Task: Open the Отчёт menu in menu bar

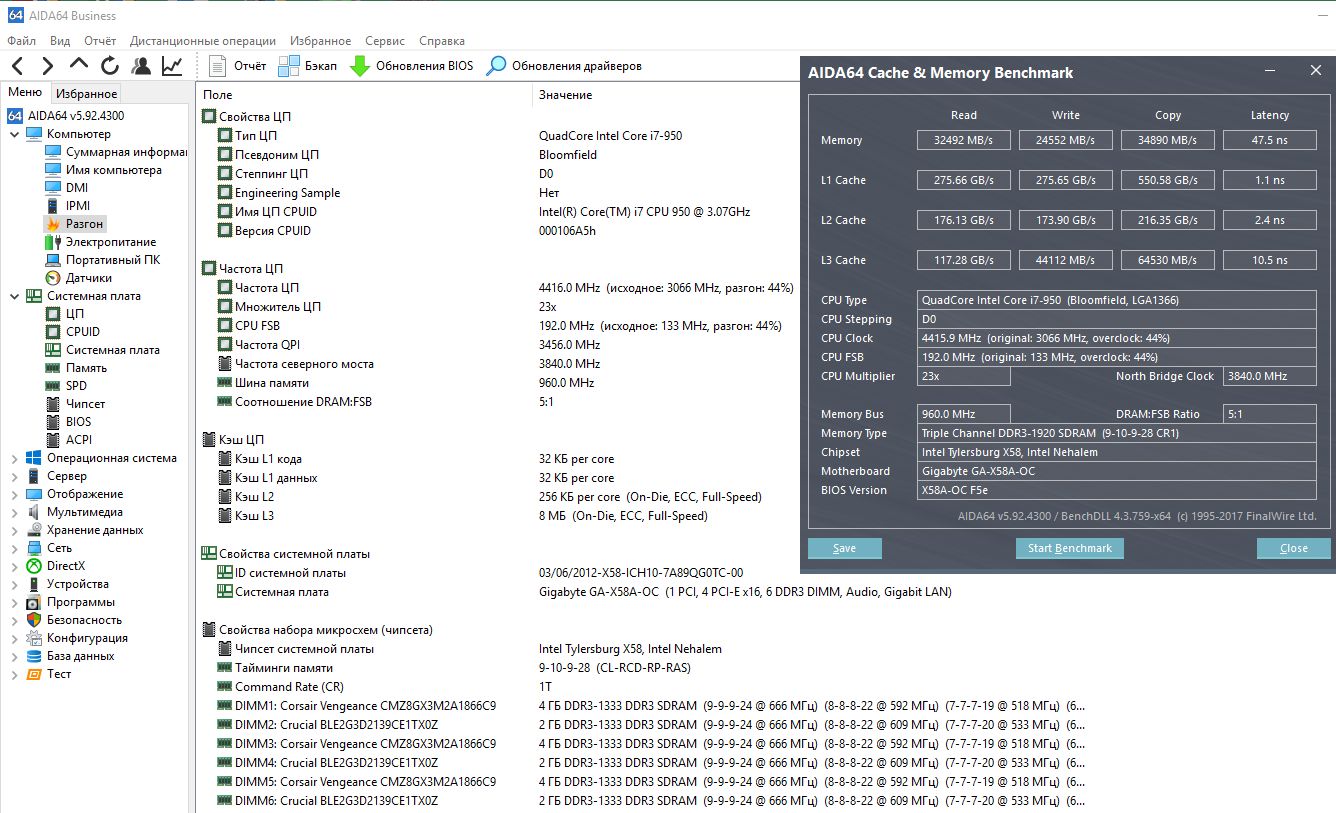Action: [x=100, y=41]
